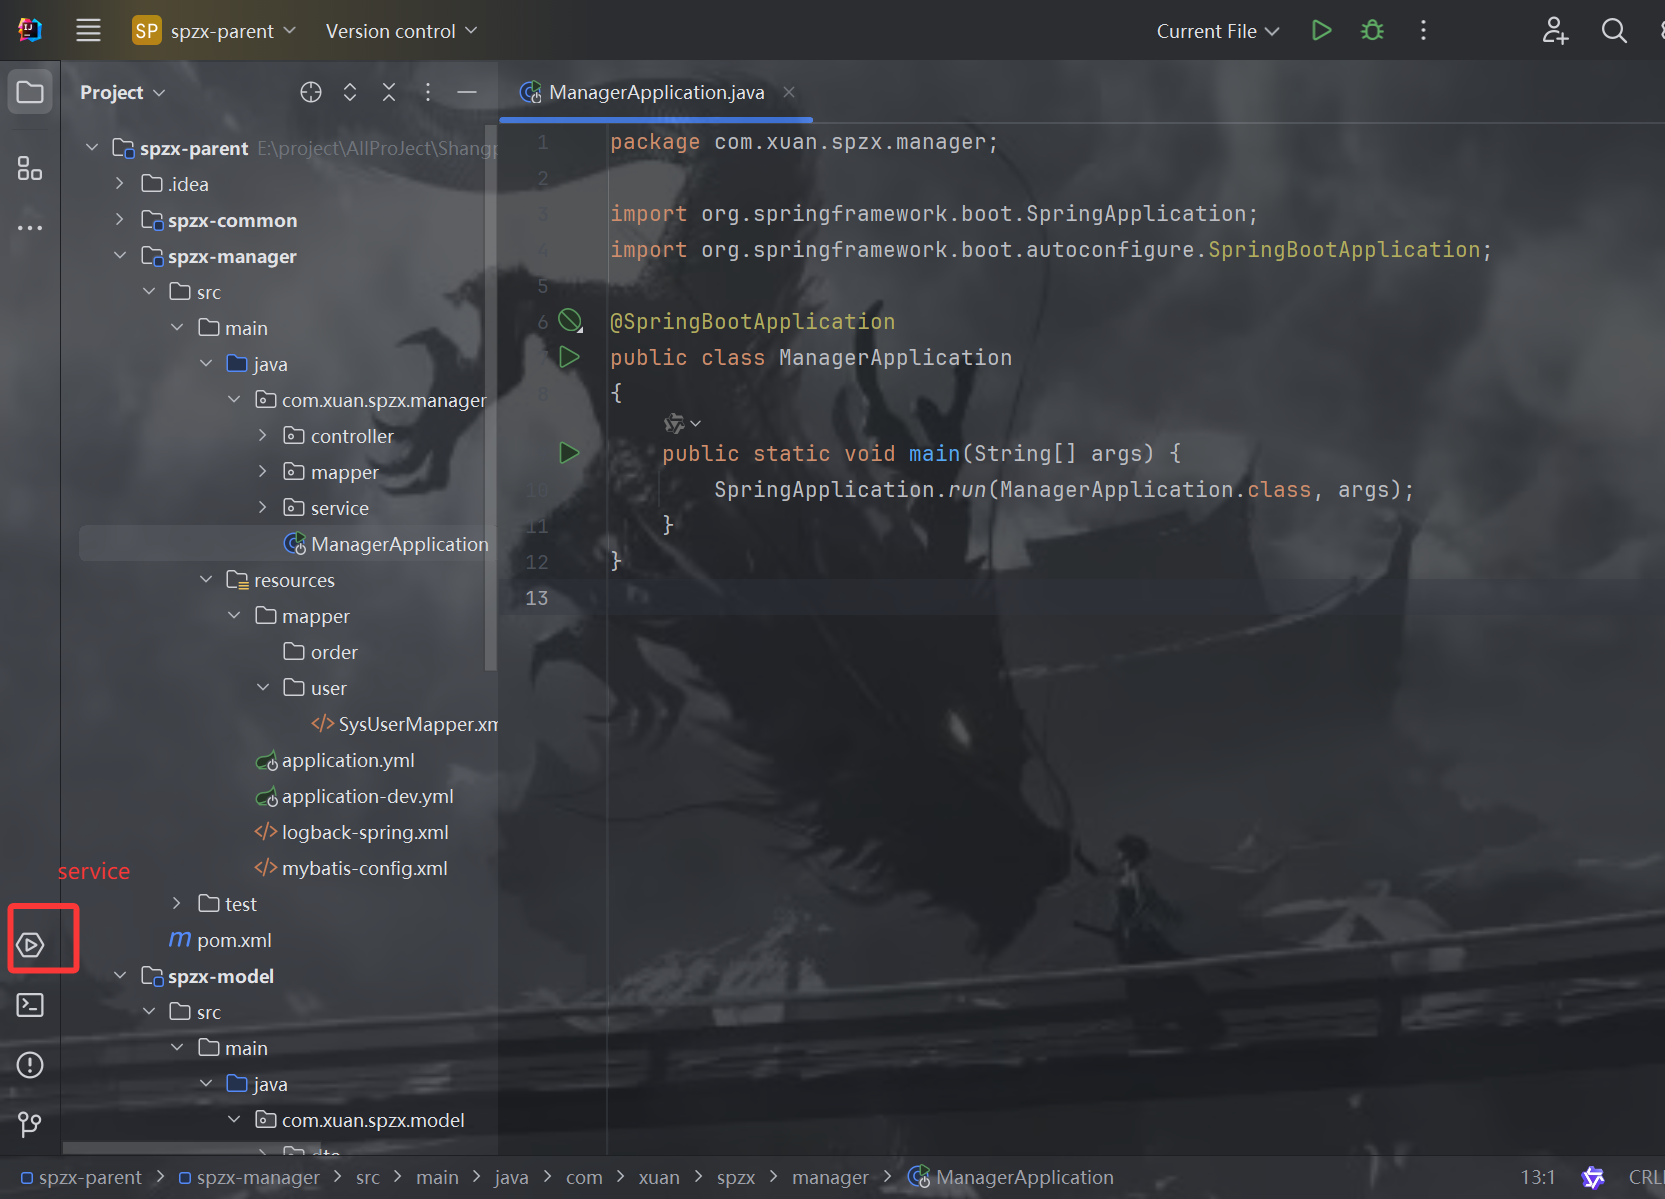Image resolution: width=1665 pixels, height=1199 pixels.
Task: Open Current File run configuration dropdown
Action: (1218, 31)
